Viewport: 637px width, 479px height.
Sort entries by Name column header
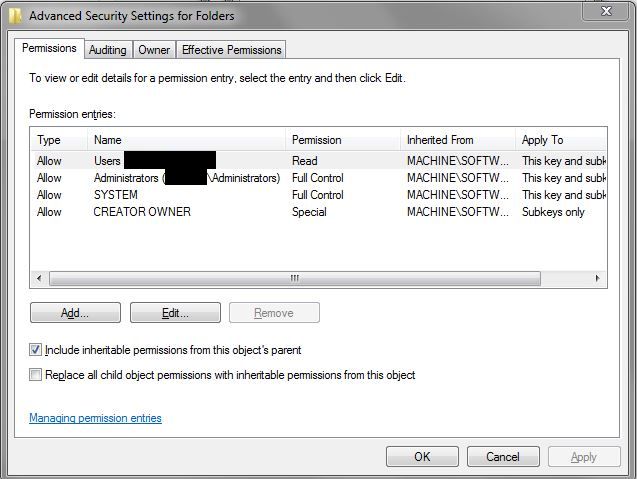click(107, 140)
